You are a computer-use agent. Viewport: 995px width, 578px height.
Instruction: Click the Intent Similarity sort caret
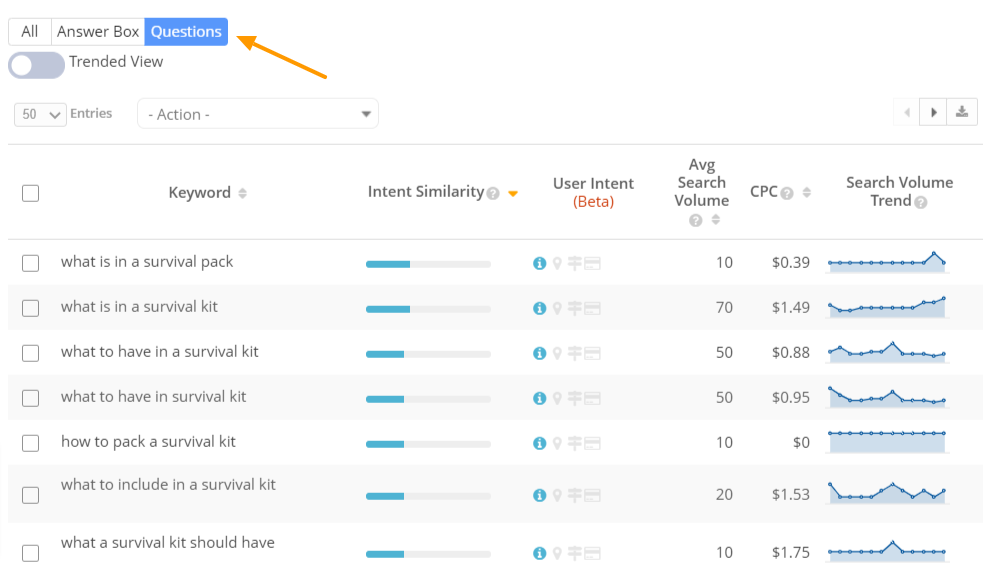[x=513, y=192]
